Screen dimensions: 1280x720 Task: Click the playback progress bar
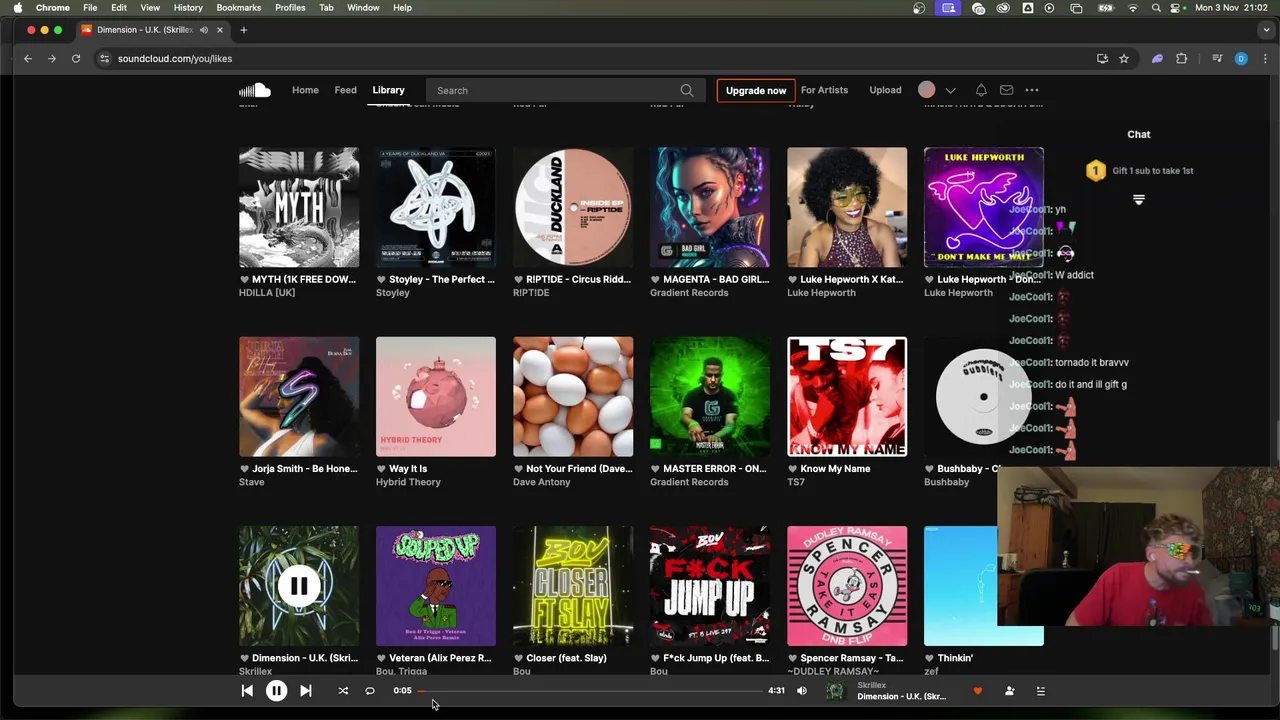coord(589,690)
